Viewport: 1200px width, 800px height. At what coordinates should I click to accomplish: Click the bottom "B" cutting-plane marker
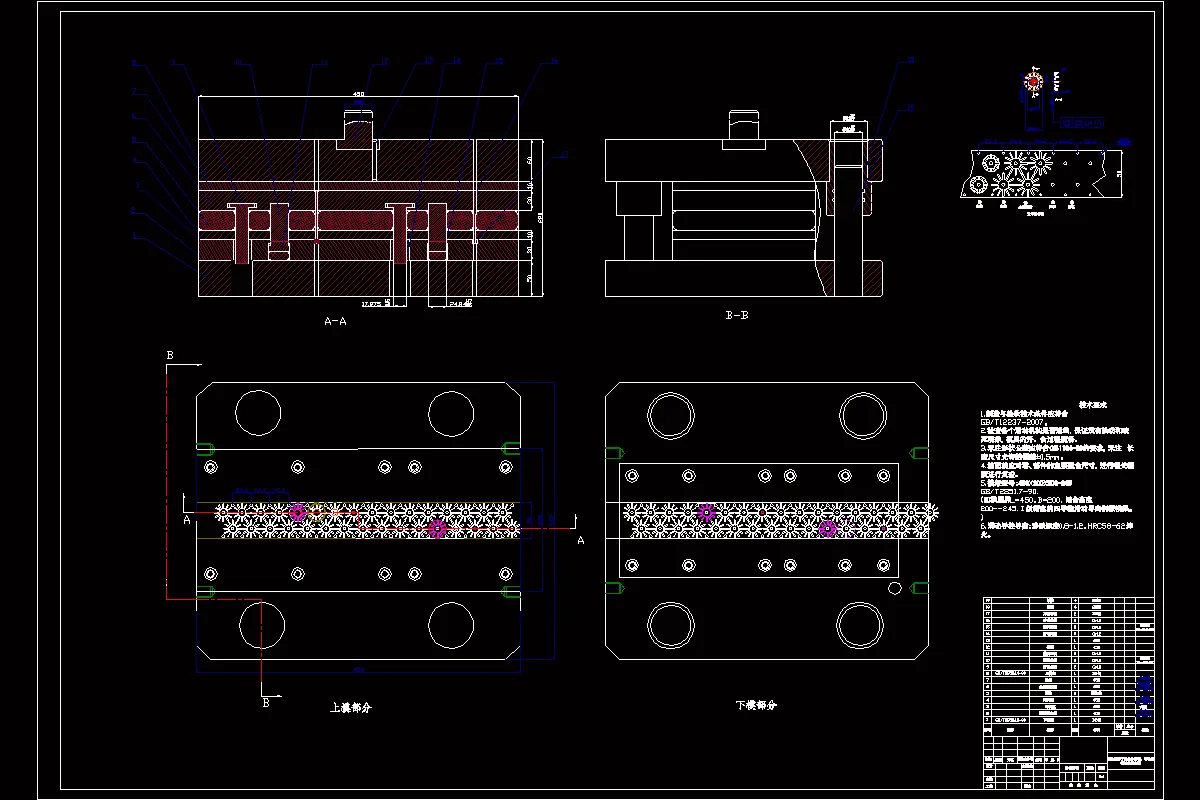point(266,703)
